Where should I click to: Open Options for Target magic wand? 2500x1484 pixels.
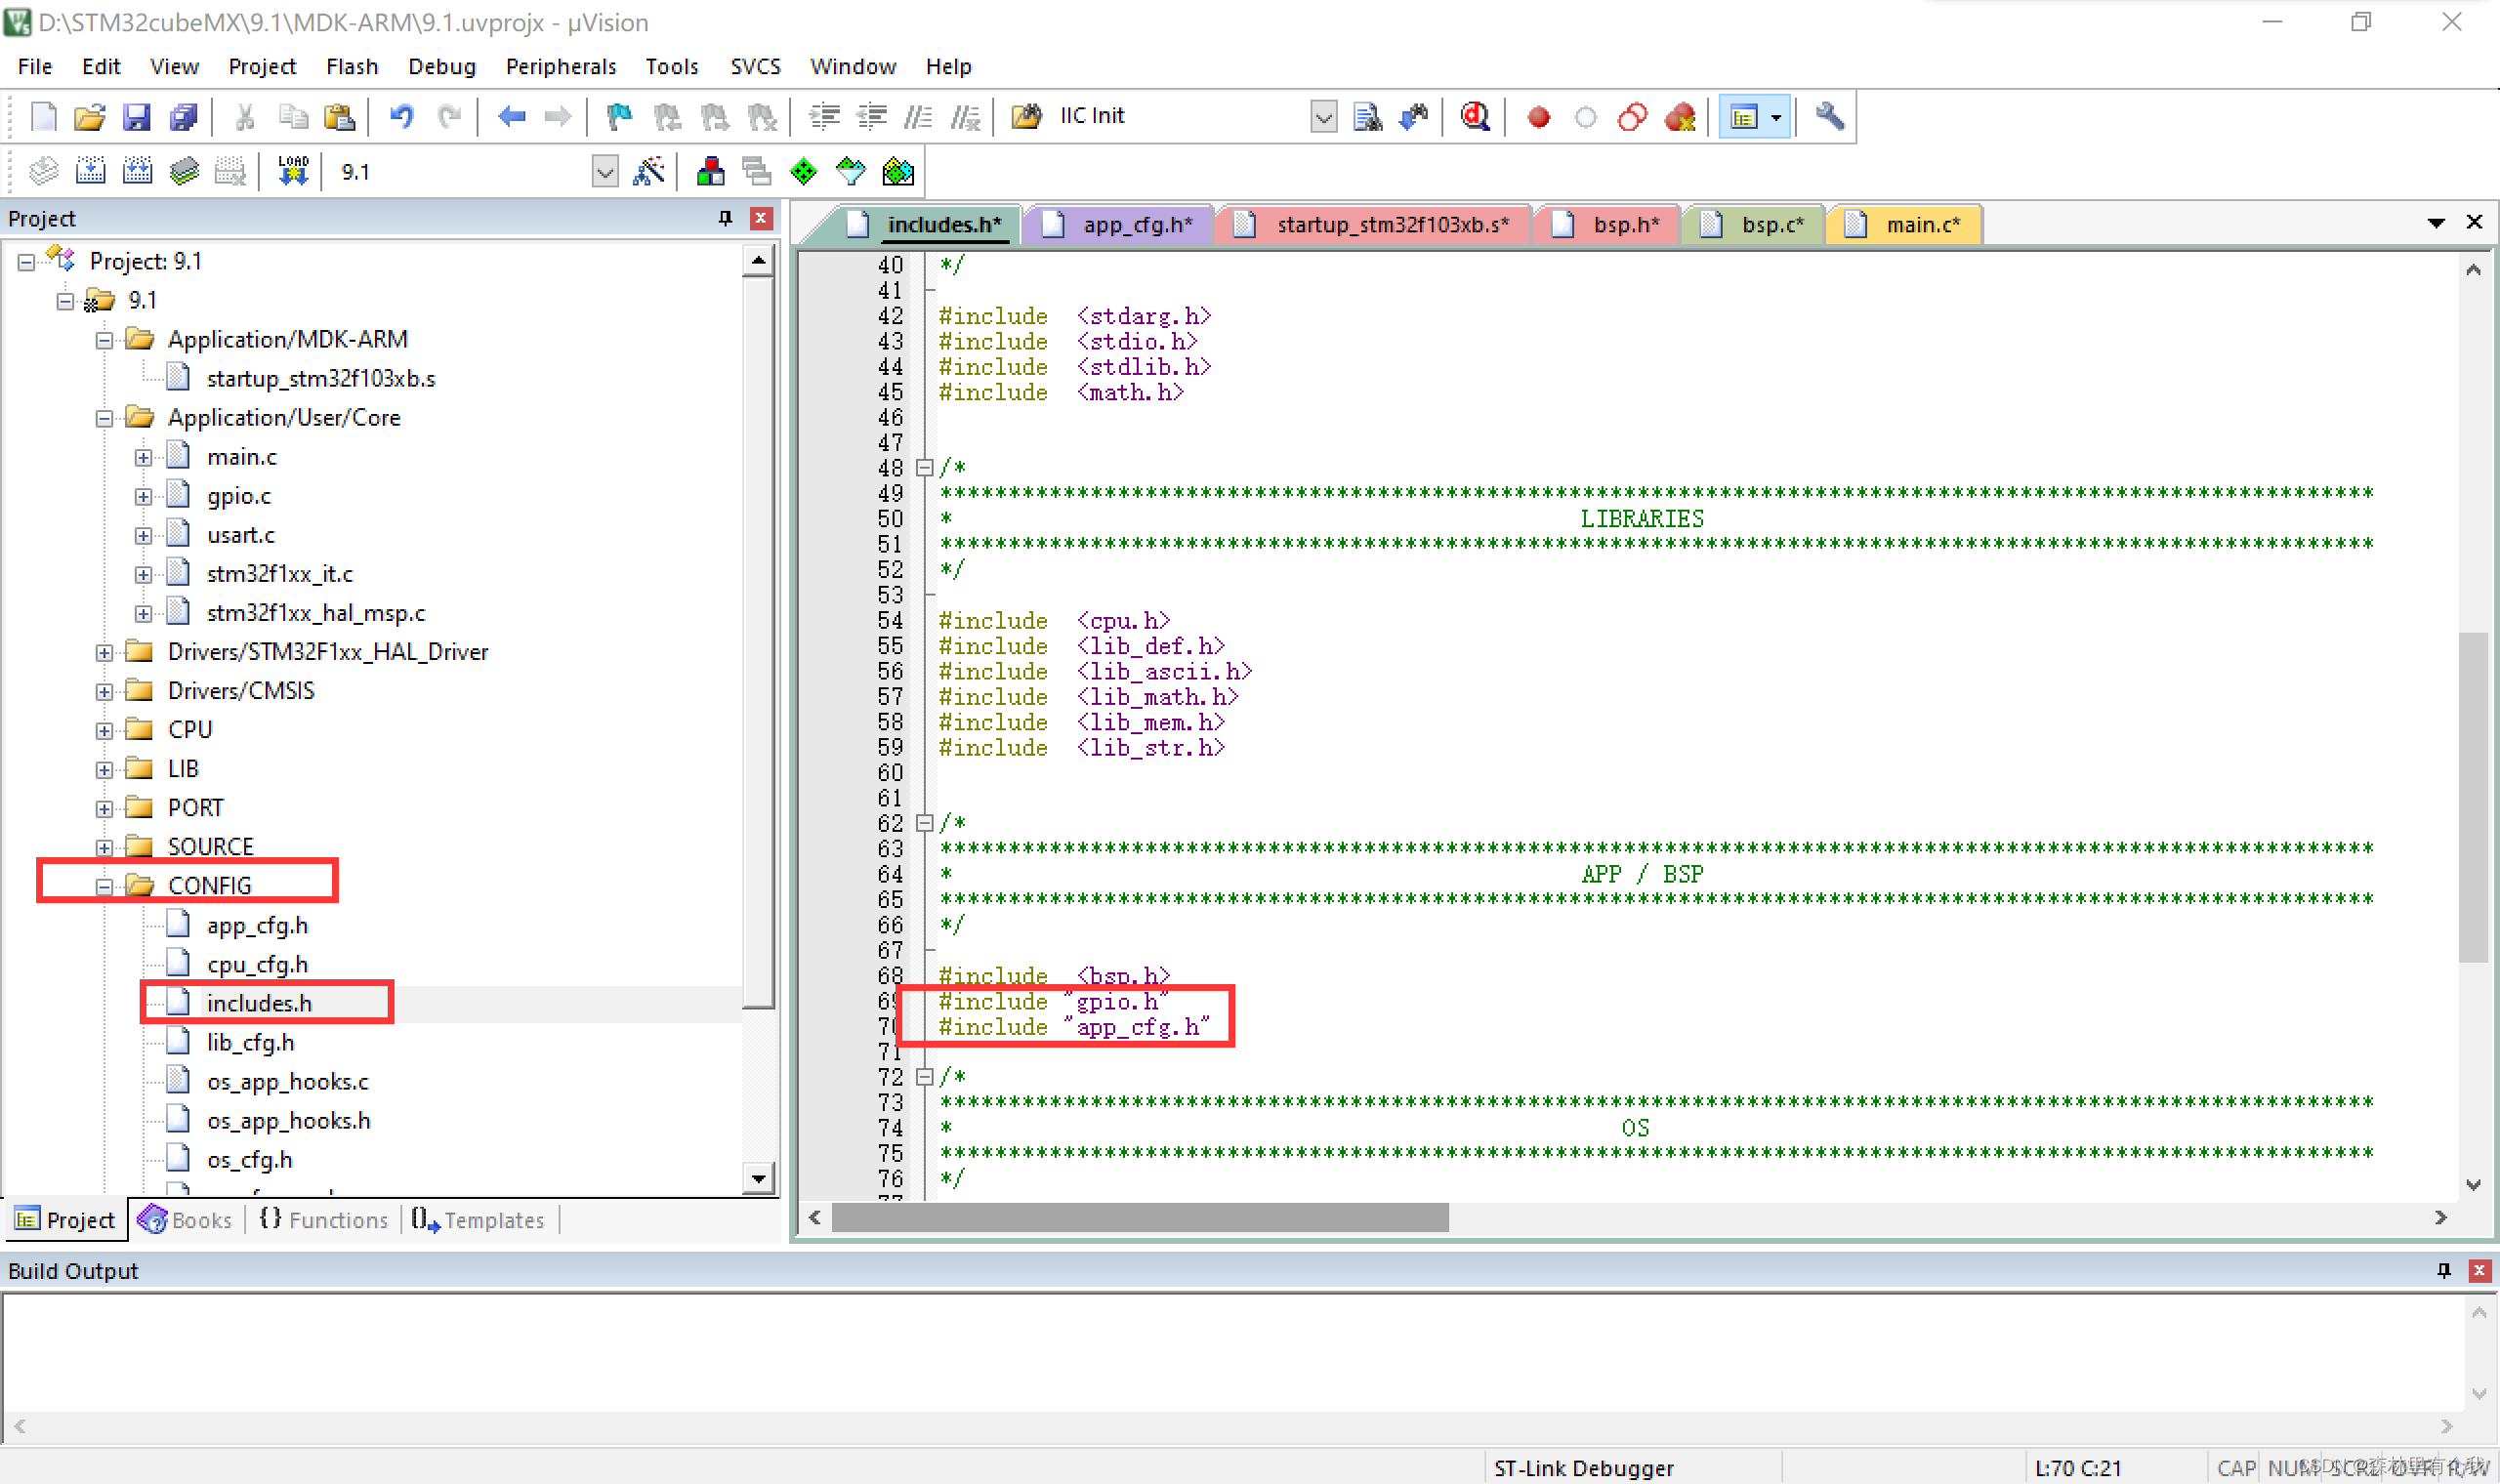(x=649, y=171)
